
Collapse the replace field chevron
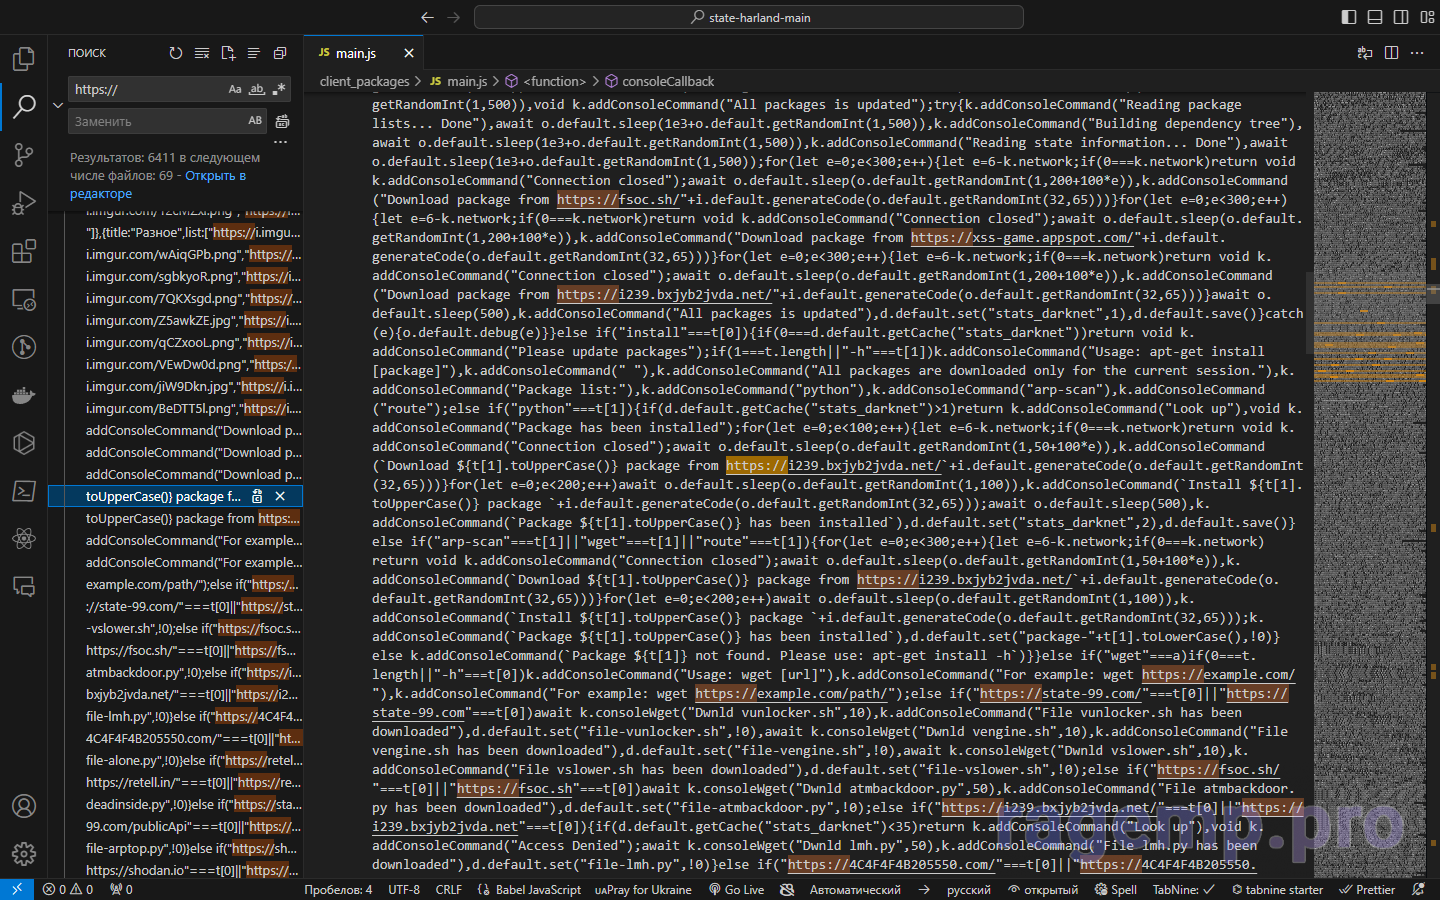pos(58,105)
